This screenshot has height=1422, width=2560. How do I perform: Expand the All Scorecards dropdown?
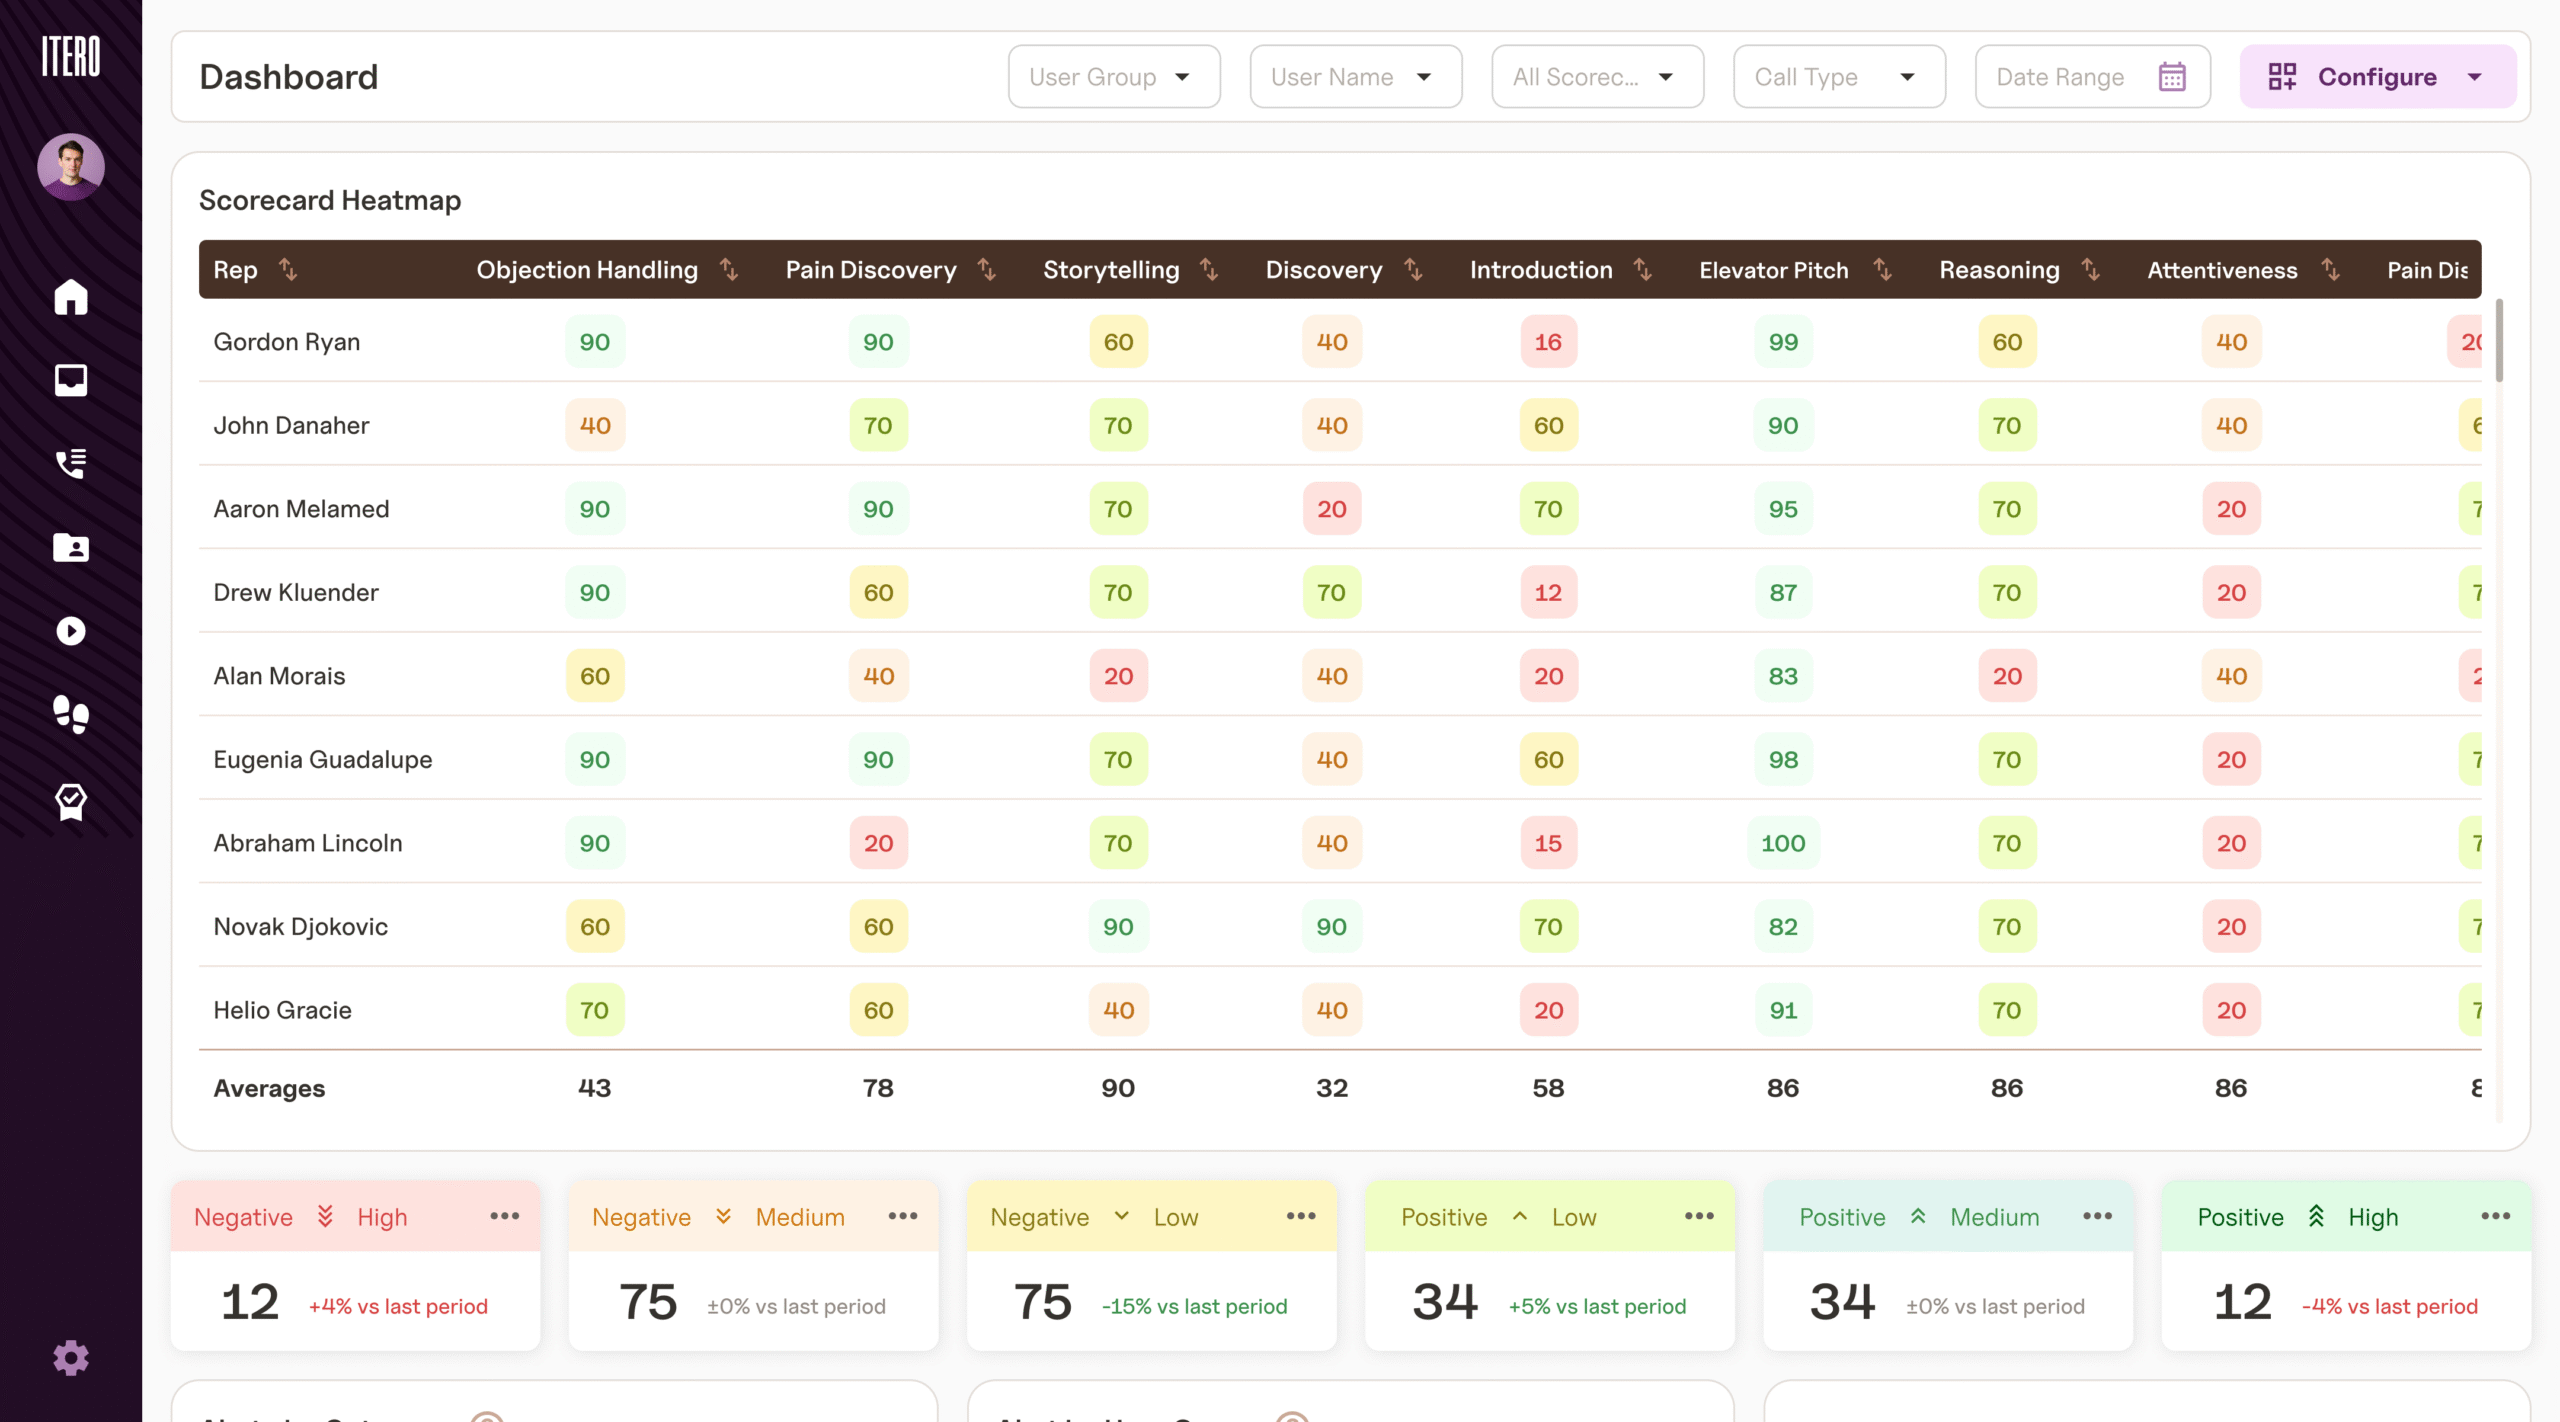1596,77
